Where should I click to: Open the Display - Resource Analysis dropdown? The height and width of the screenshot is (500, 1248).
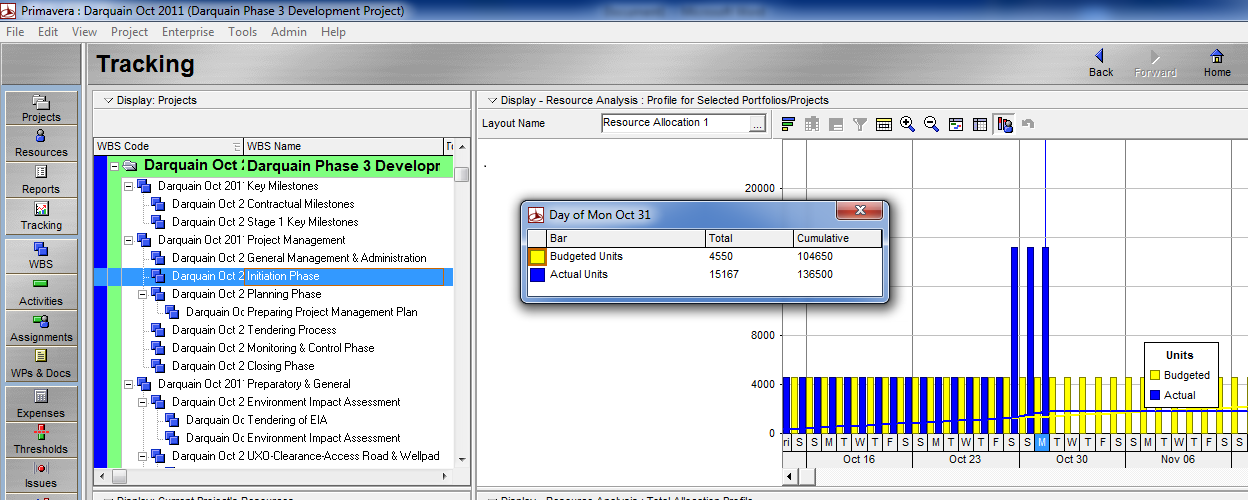[491, 100]
